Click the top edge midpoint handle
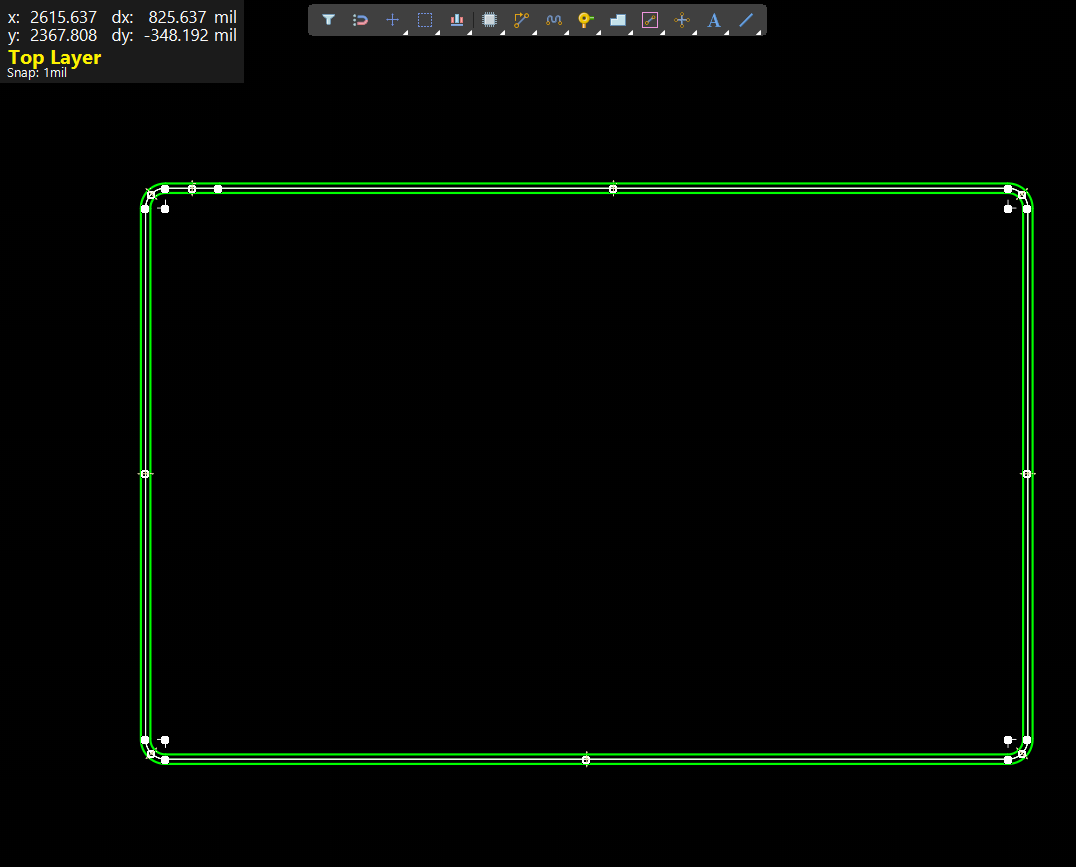 [x=613, y=189]
